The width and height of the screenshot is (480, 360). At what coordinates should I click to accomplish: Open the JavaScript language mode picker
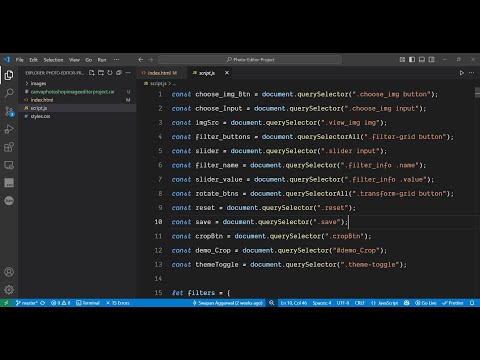(x=385, y=303)
